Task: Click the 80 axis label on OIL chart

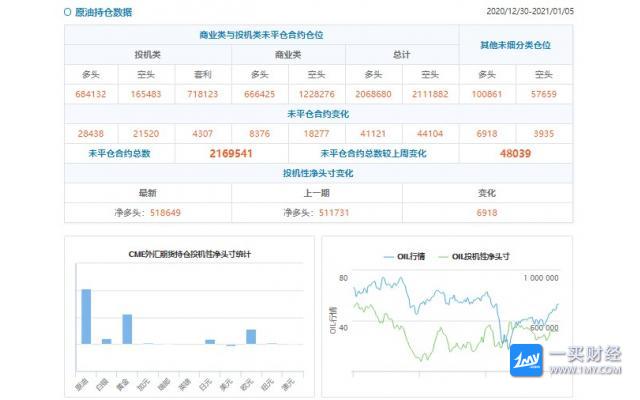Action: click(x=344, y=278)
